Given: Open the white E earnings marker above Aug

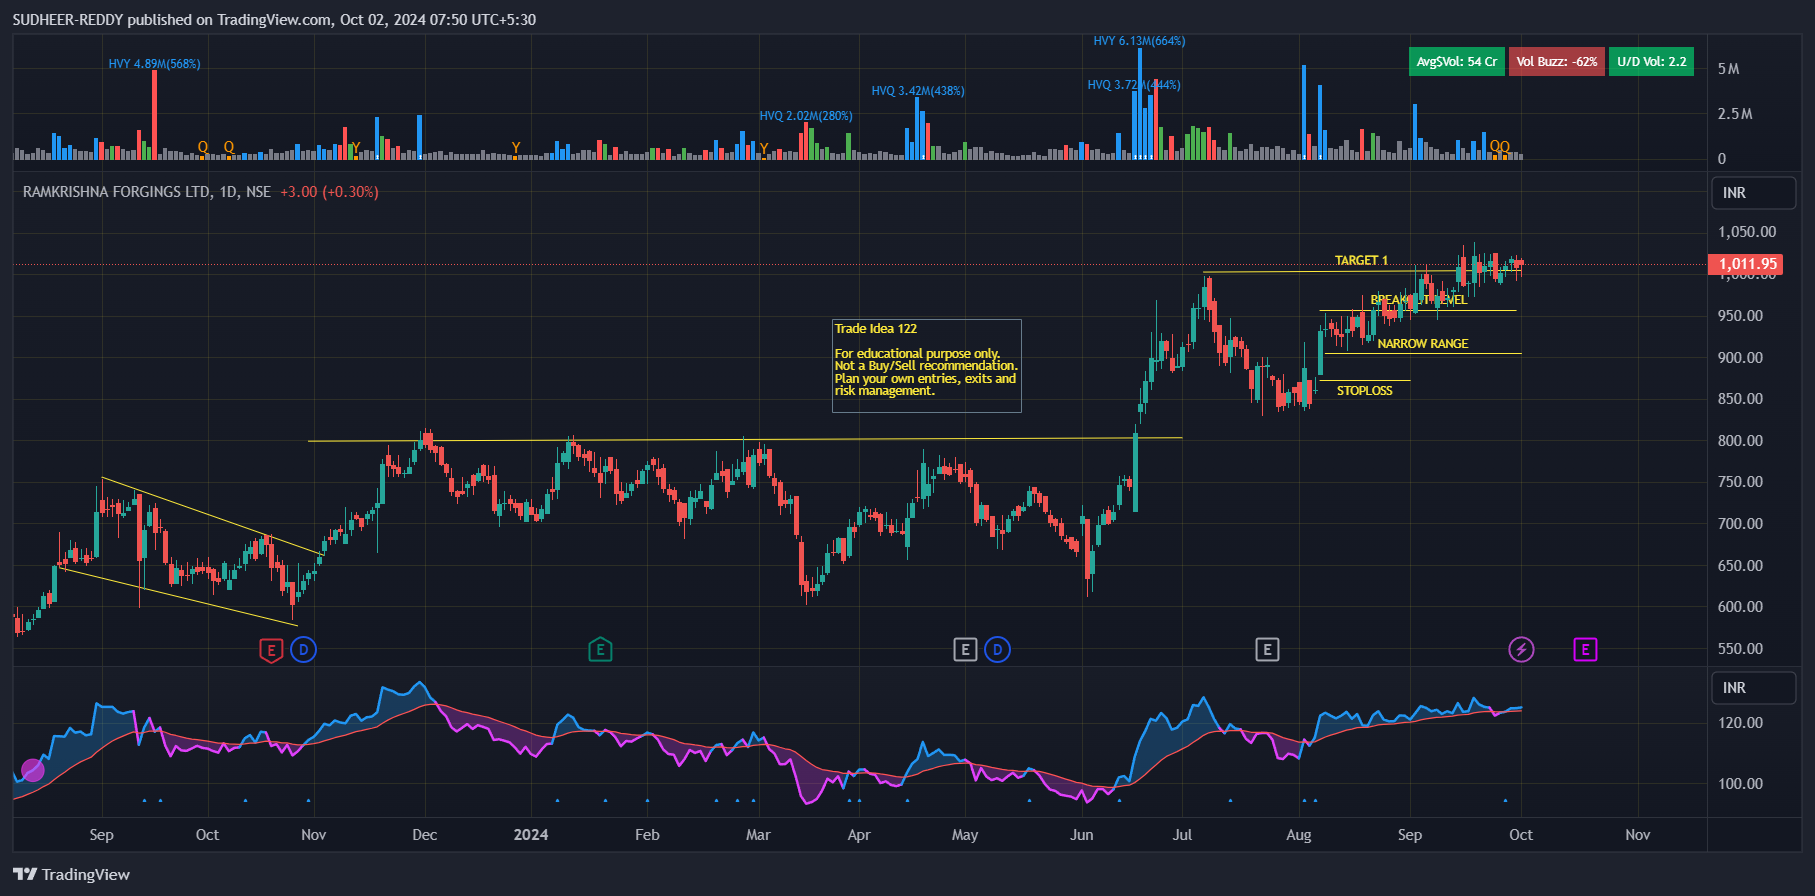Looking at the screenshot, I should coord(1267,650).
